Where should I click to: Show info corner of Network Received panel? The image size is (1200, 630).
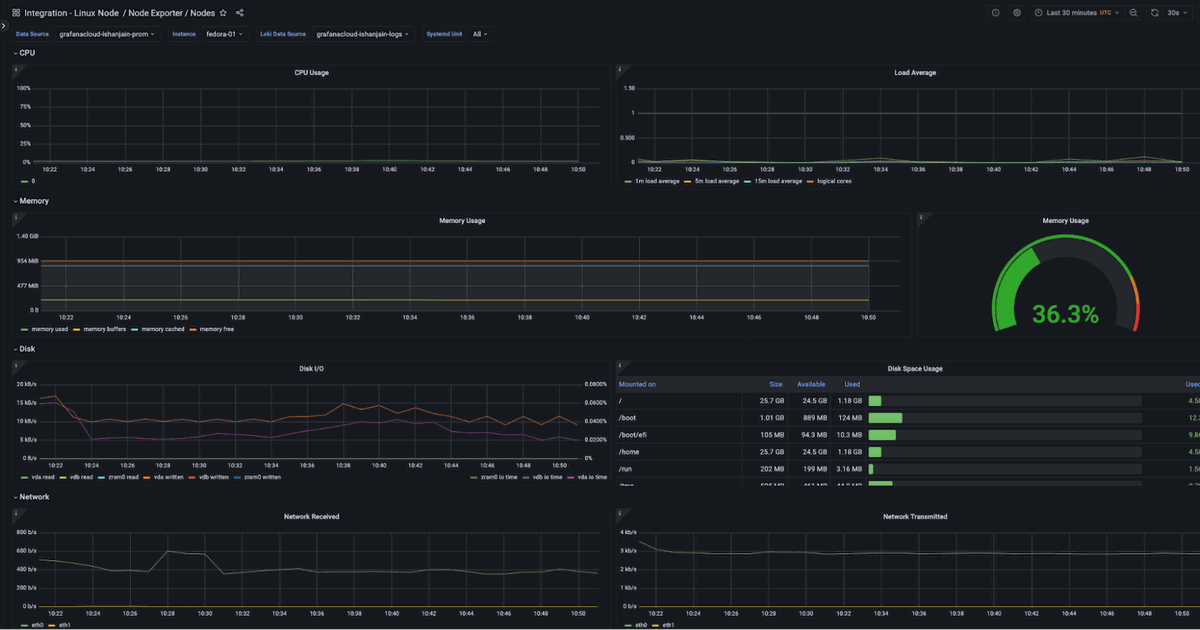(16, 512)
